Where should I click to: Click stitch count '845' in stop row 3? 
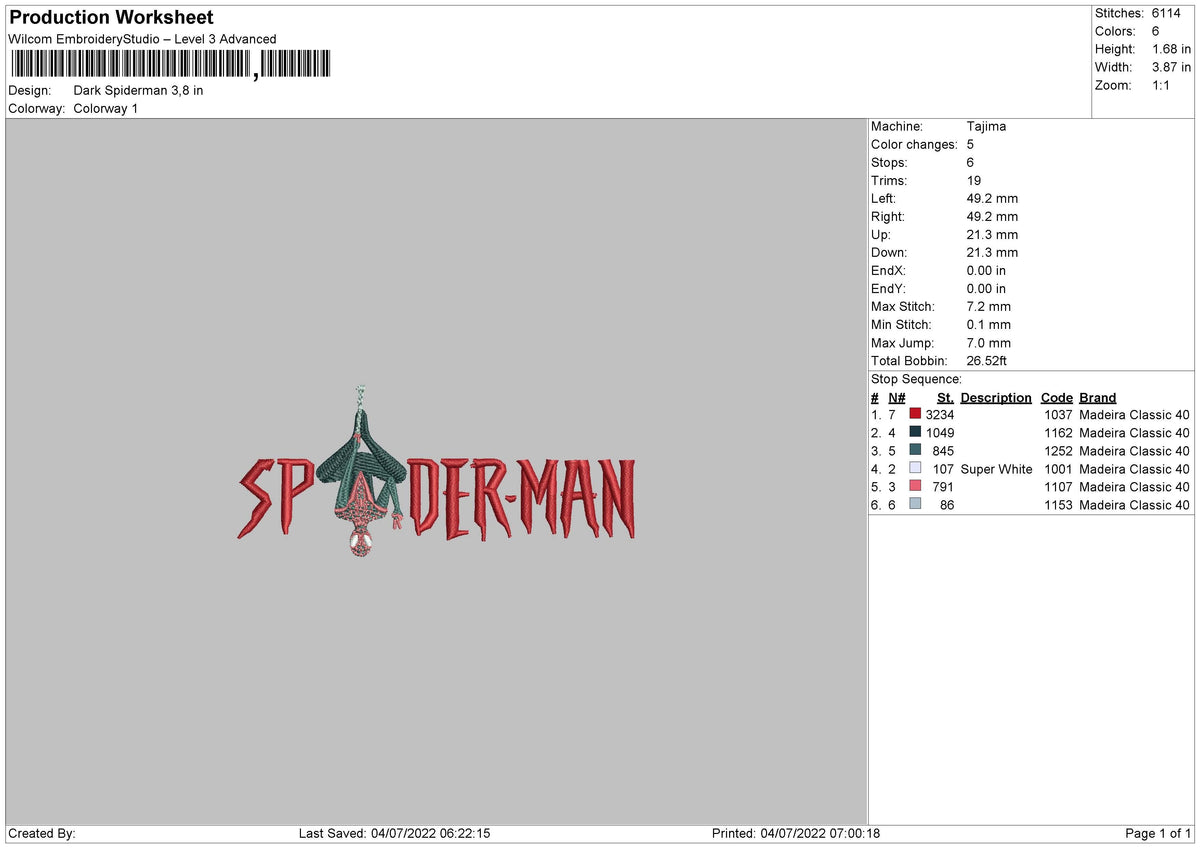tap(943, 450)
